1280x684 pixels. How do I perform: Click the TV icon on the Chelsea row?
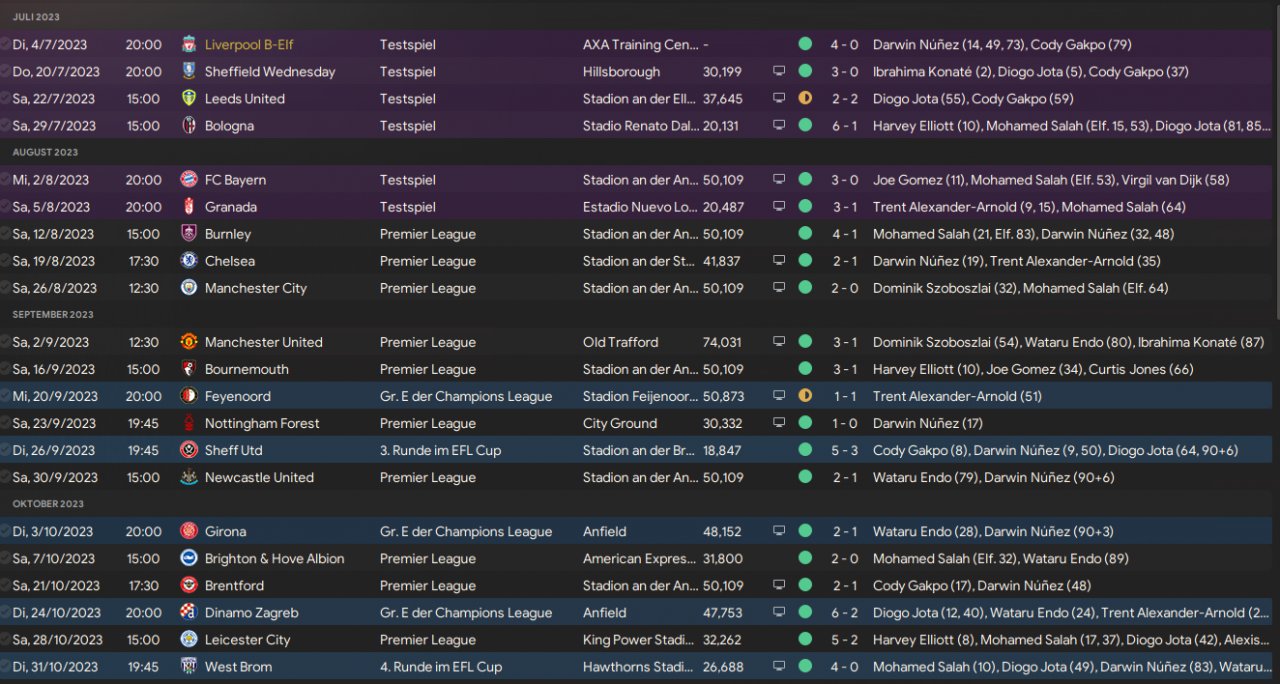(x=779, y=261)
